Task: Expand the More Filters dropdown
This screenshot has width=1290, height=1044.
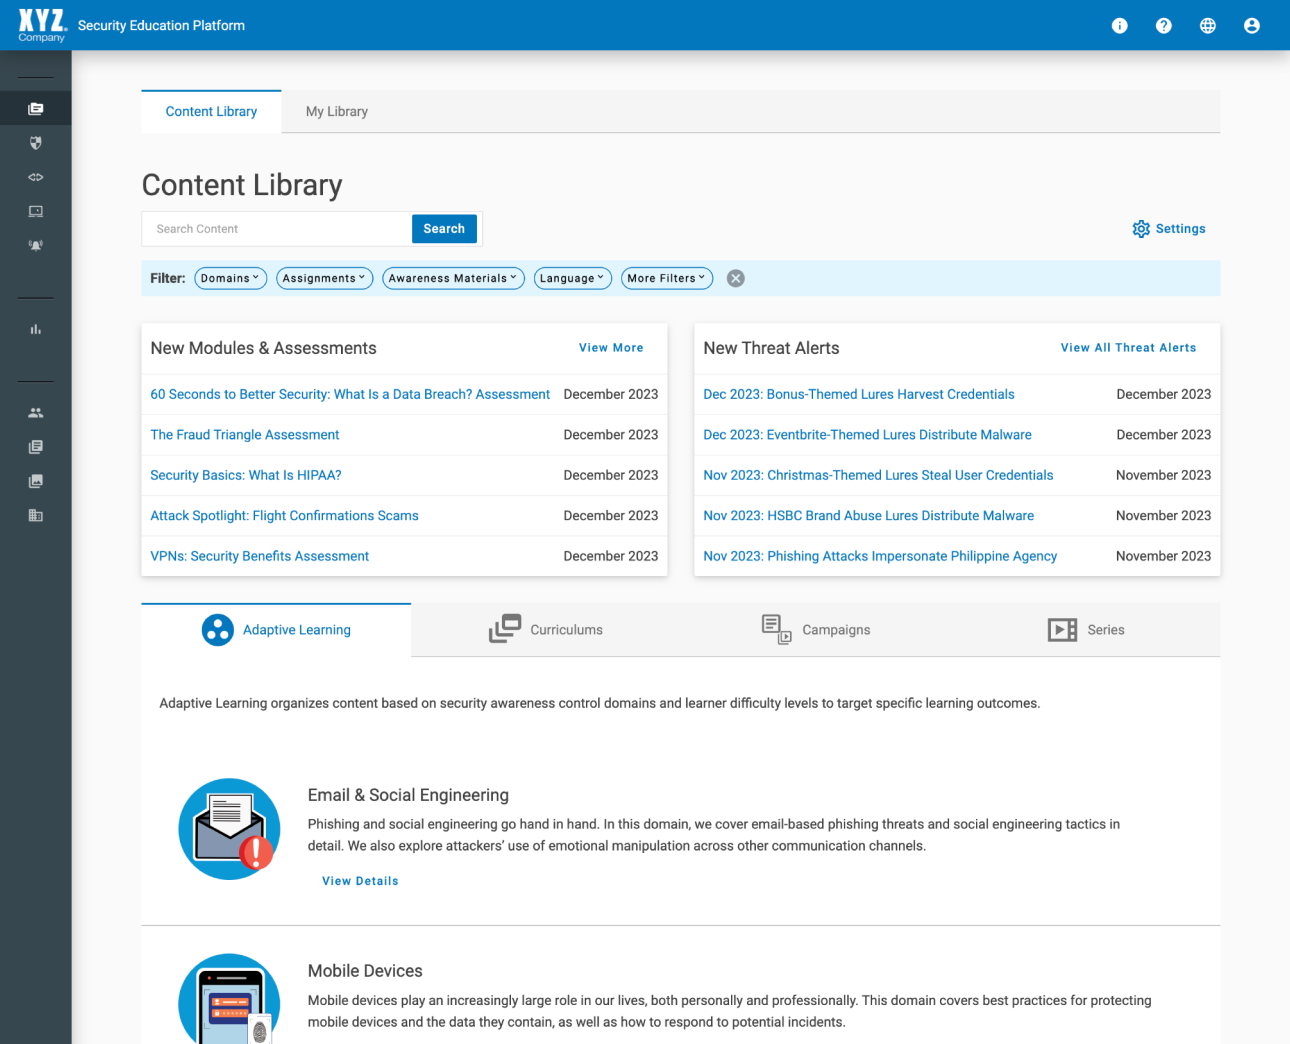Action: click(x=666, y=279)
